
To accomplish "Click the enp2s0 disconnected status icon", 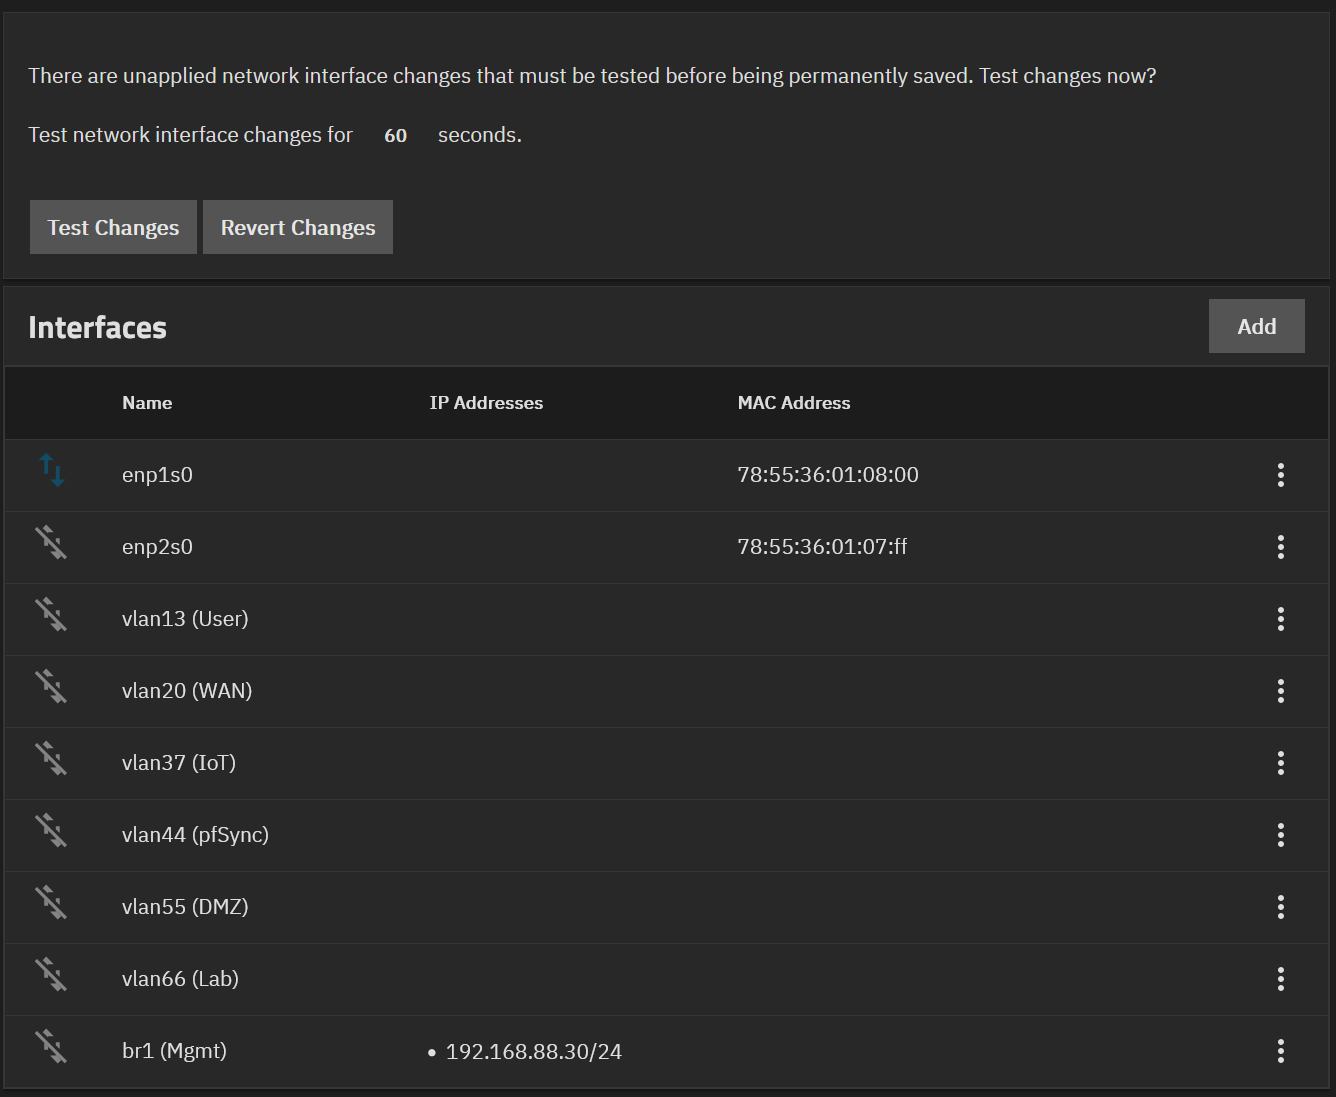I will point(51,543).
